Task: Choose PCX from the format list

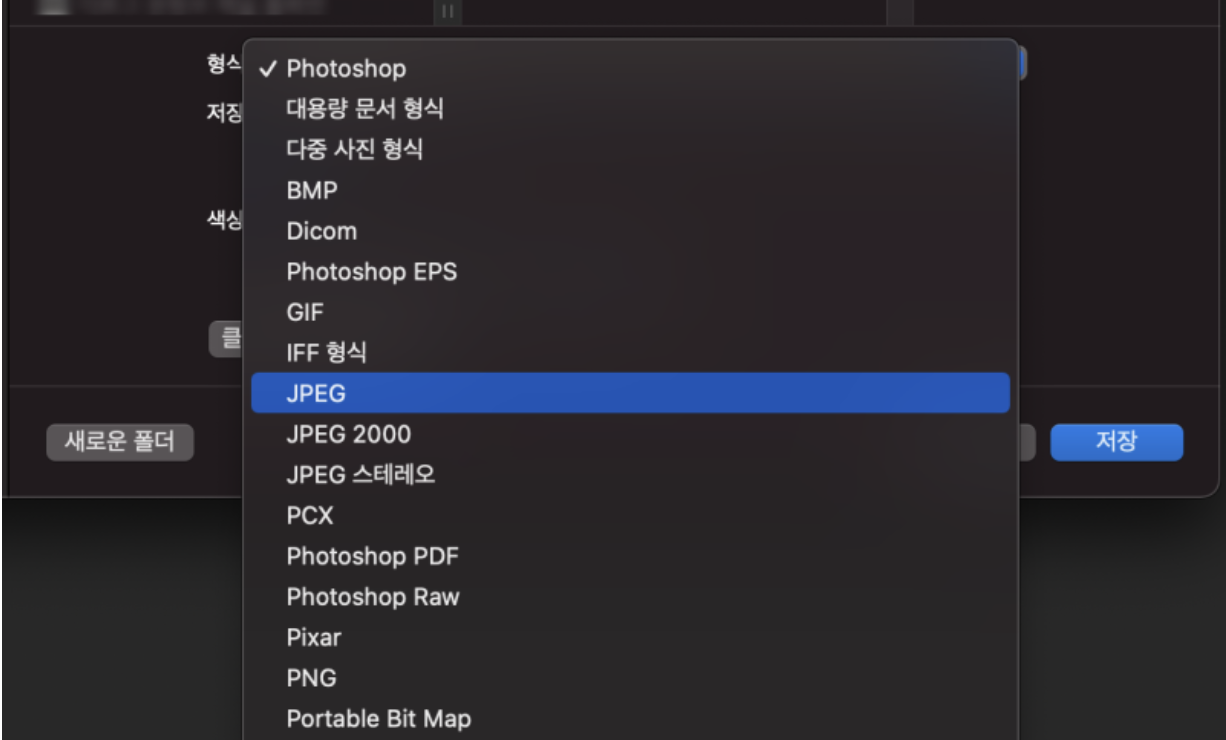Action: [x=310, y=516]
